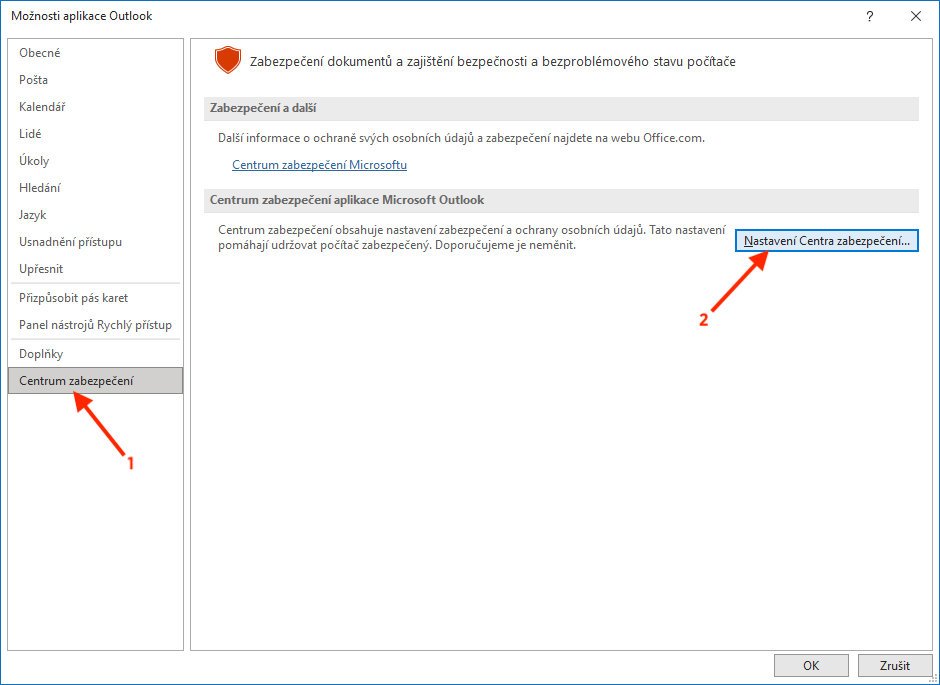Switch to the Doplňky section
The image size is (940, 685).
(x=41, y=354)
